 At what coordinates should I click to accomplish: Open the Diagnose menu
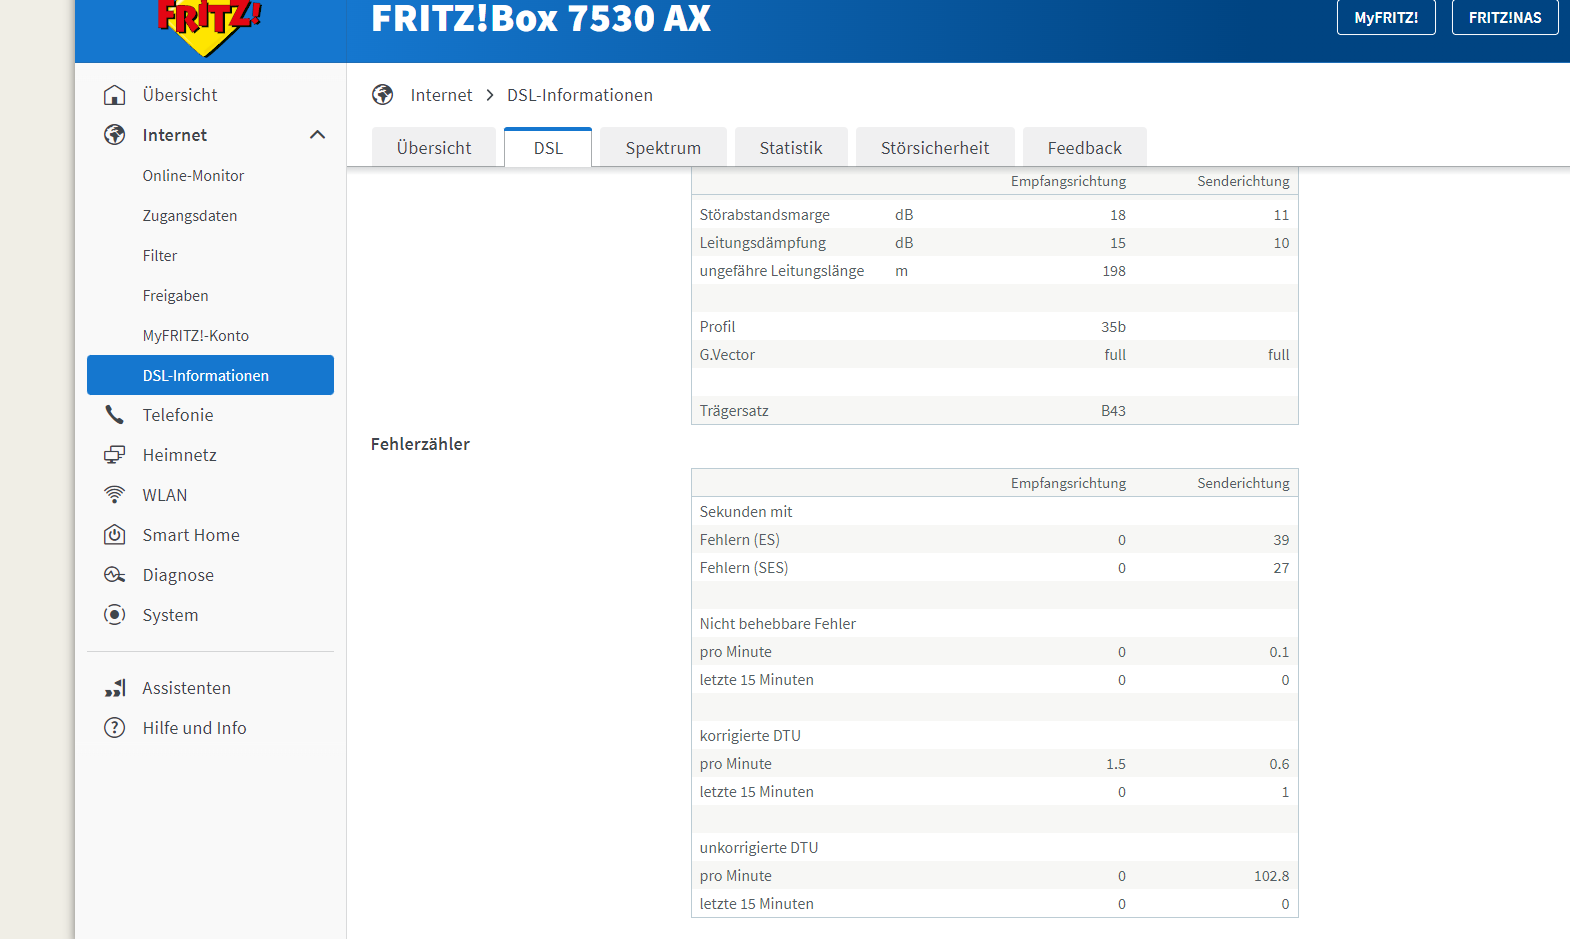coord(178,575)
